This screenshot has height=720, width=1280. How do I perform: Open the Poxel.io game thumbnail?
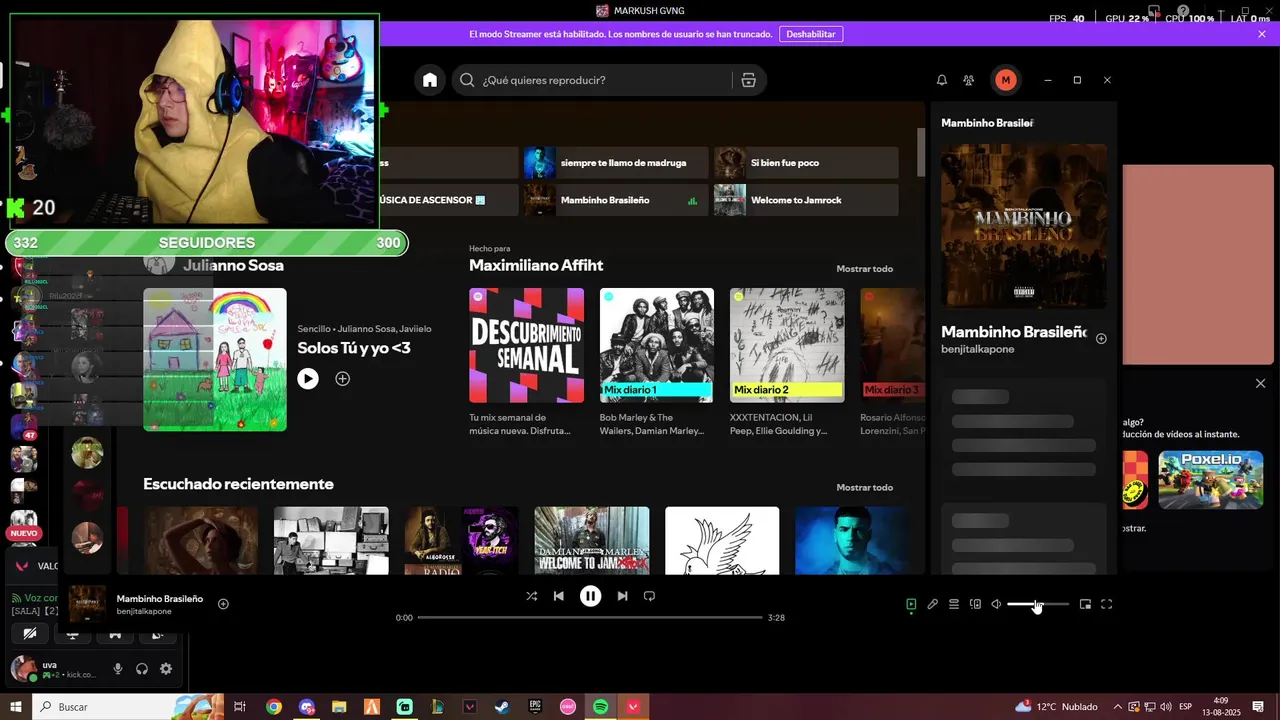(x=1211, y=480)
